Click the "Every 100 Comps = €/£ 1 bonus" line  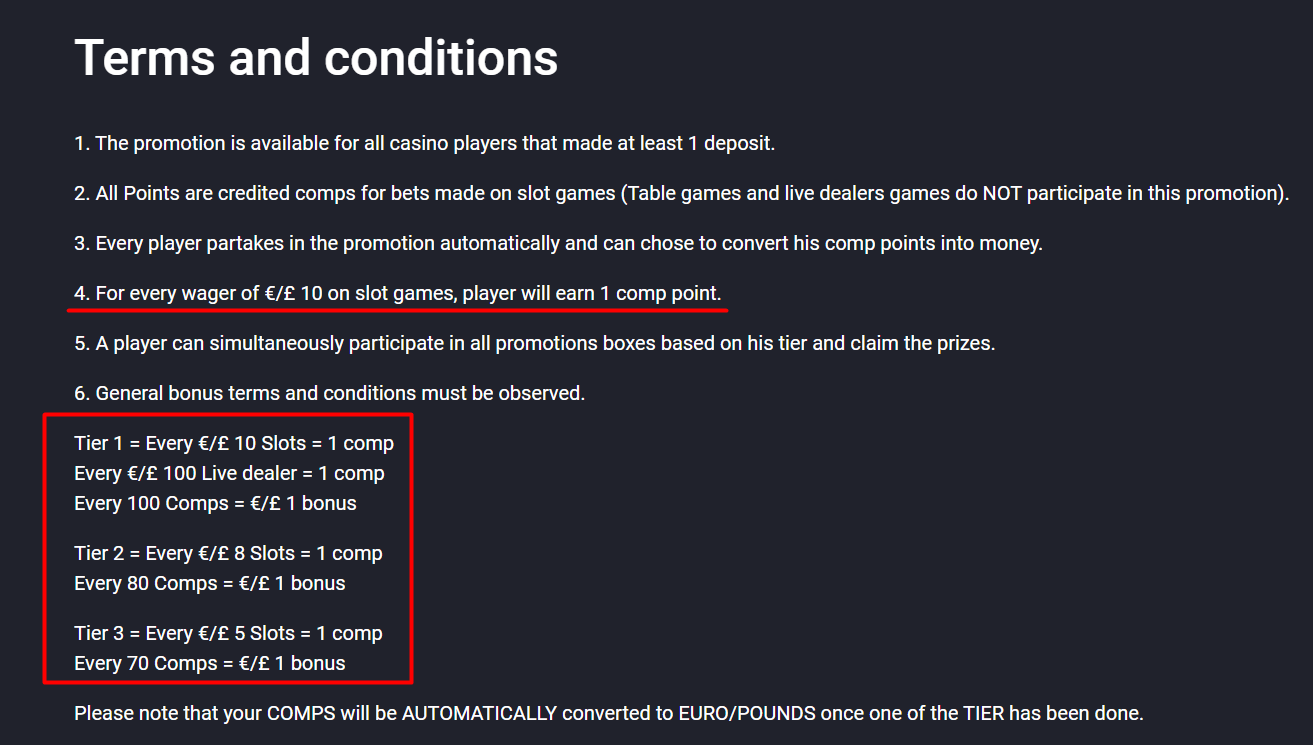click(215, 503)
